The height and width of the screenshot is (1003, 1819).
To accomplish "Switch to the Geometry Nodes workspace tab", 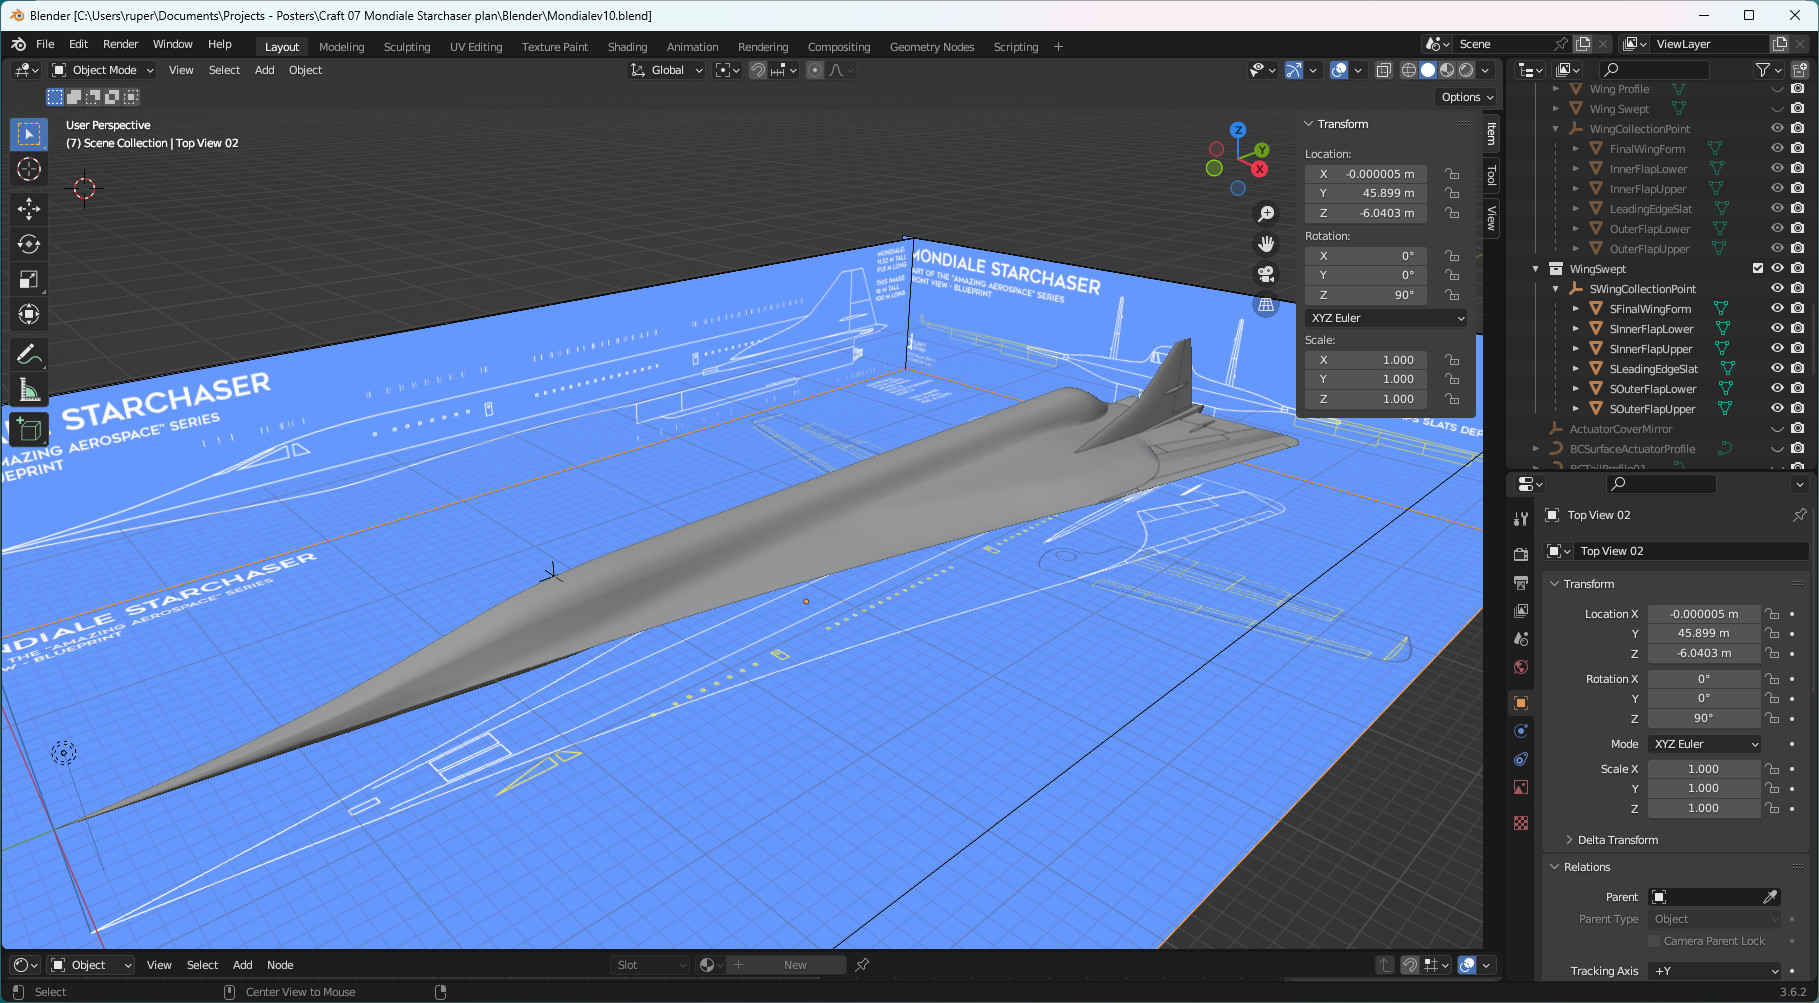I will (x=932, y=47).
